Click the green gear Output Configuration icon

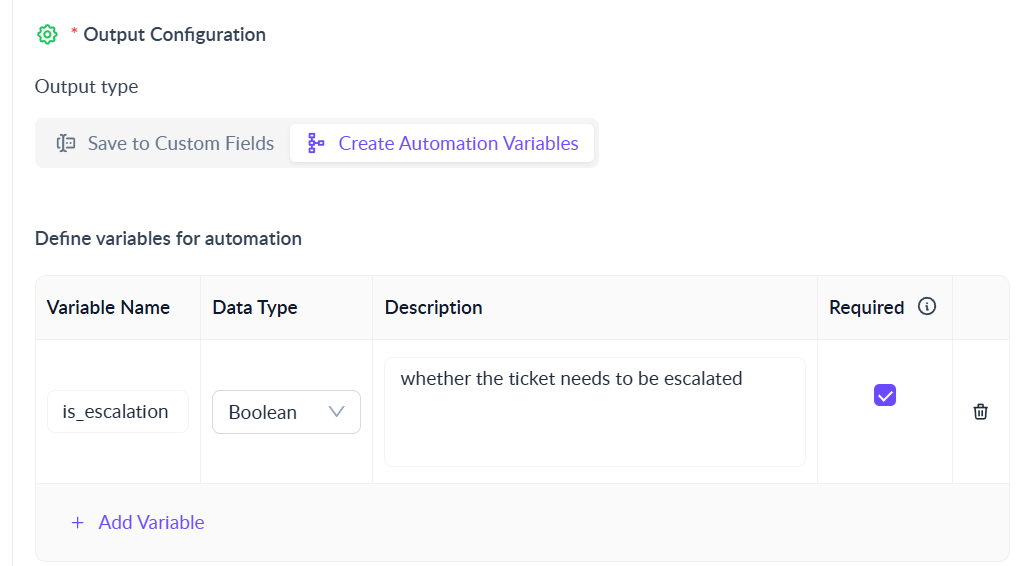coord(47,35)
